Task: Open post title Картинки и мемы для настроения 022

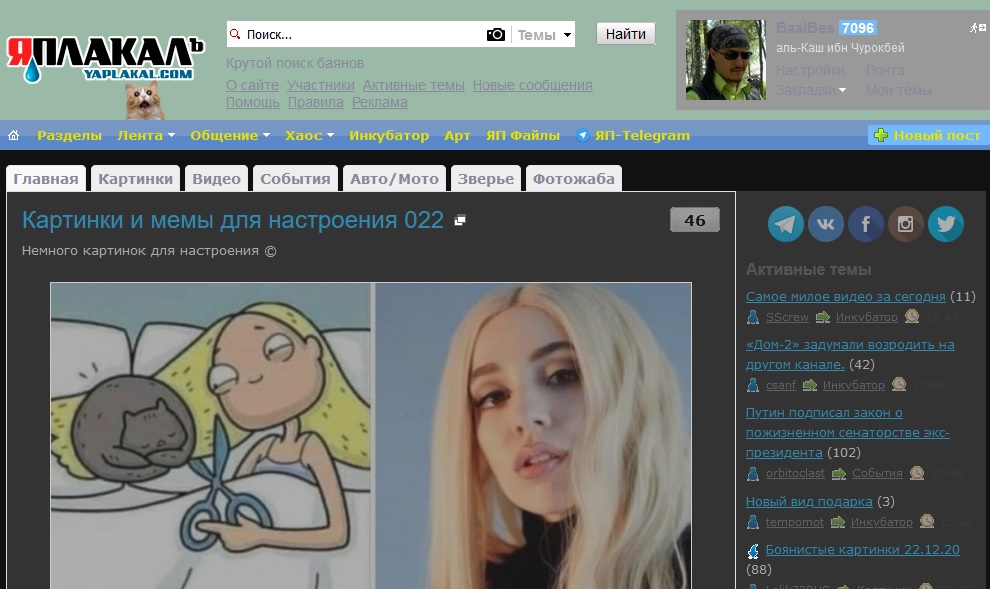Action: pos(232,220)
